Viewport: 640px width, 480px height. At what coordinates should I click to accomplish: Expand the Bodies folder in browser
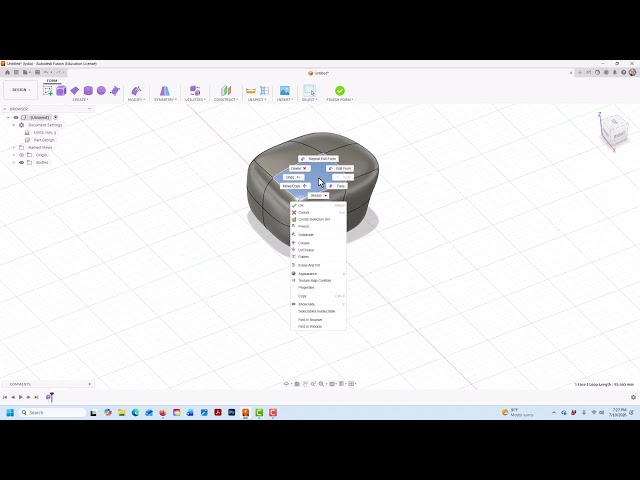point(13,162)
